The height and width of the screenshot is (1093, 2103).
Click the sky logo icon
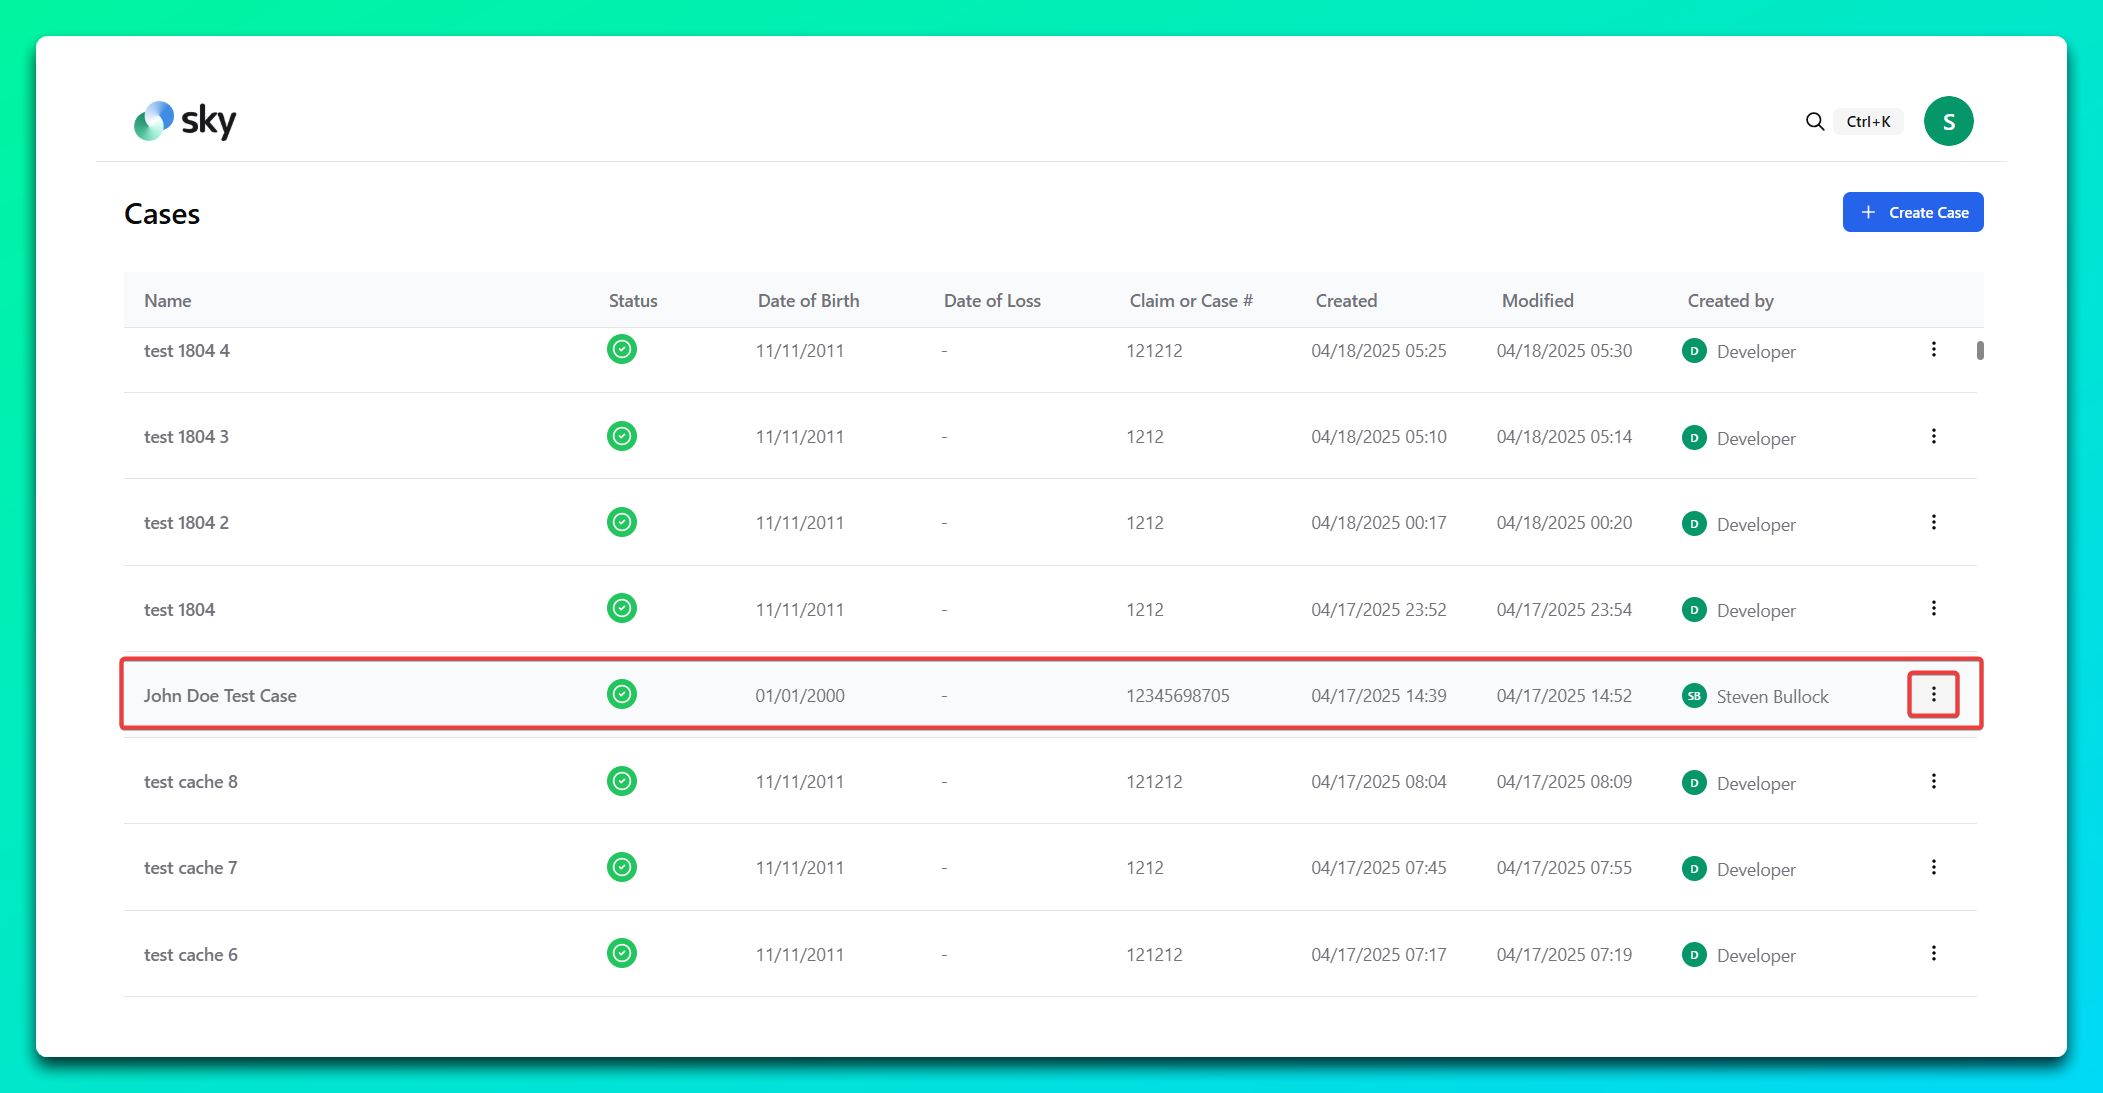pos(153,121)
